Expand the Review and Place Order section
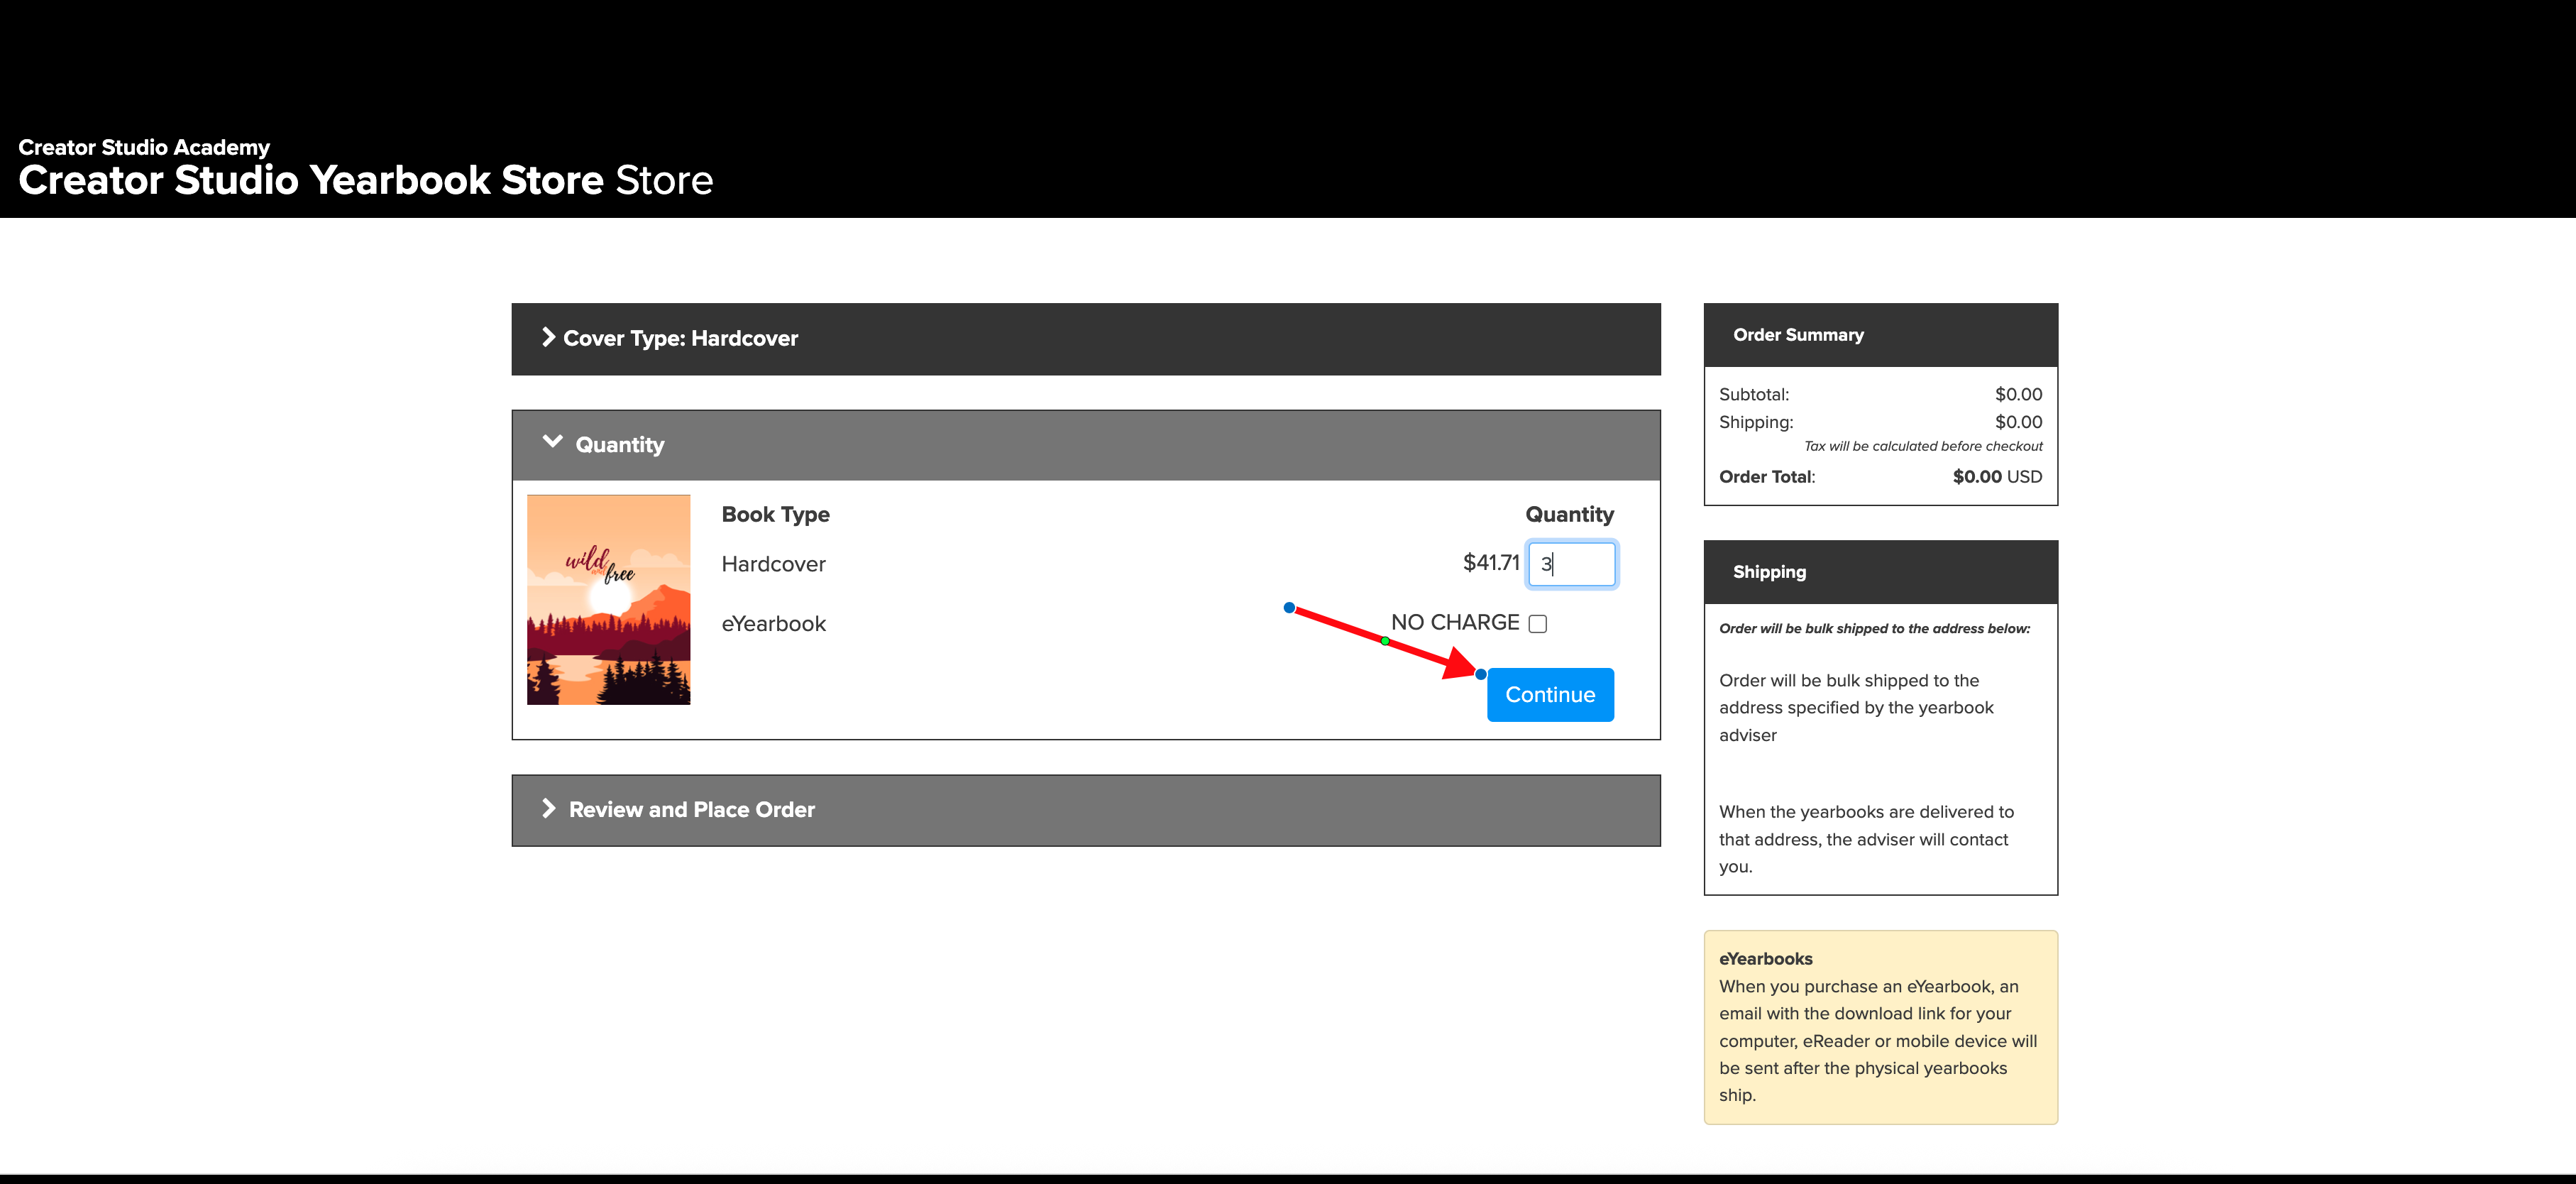 (x=1085, y=810)
